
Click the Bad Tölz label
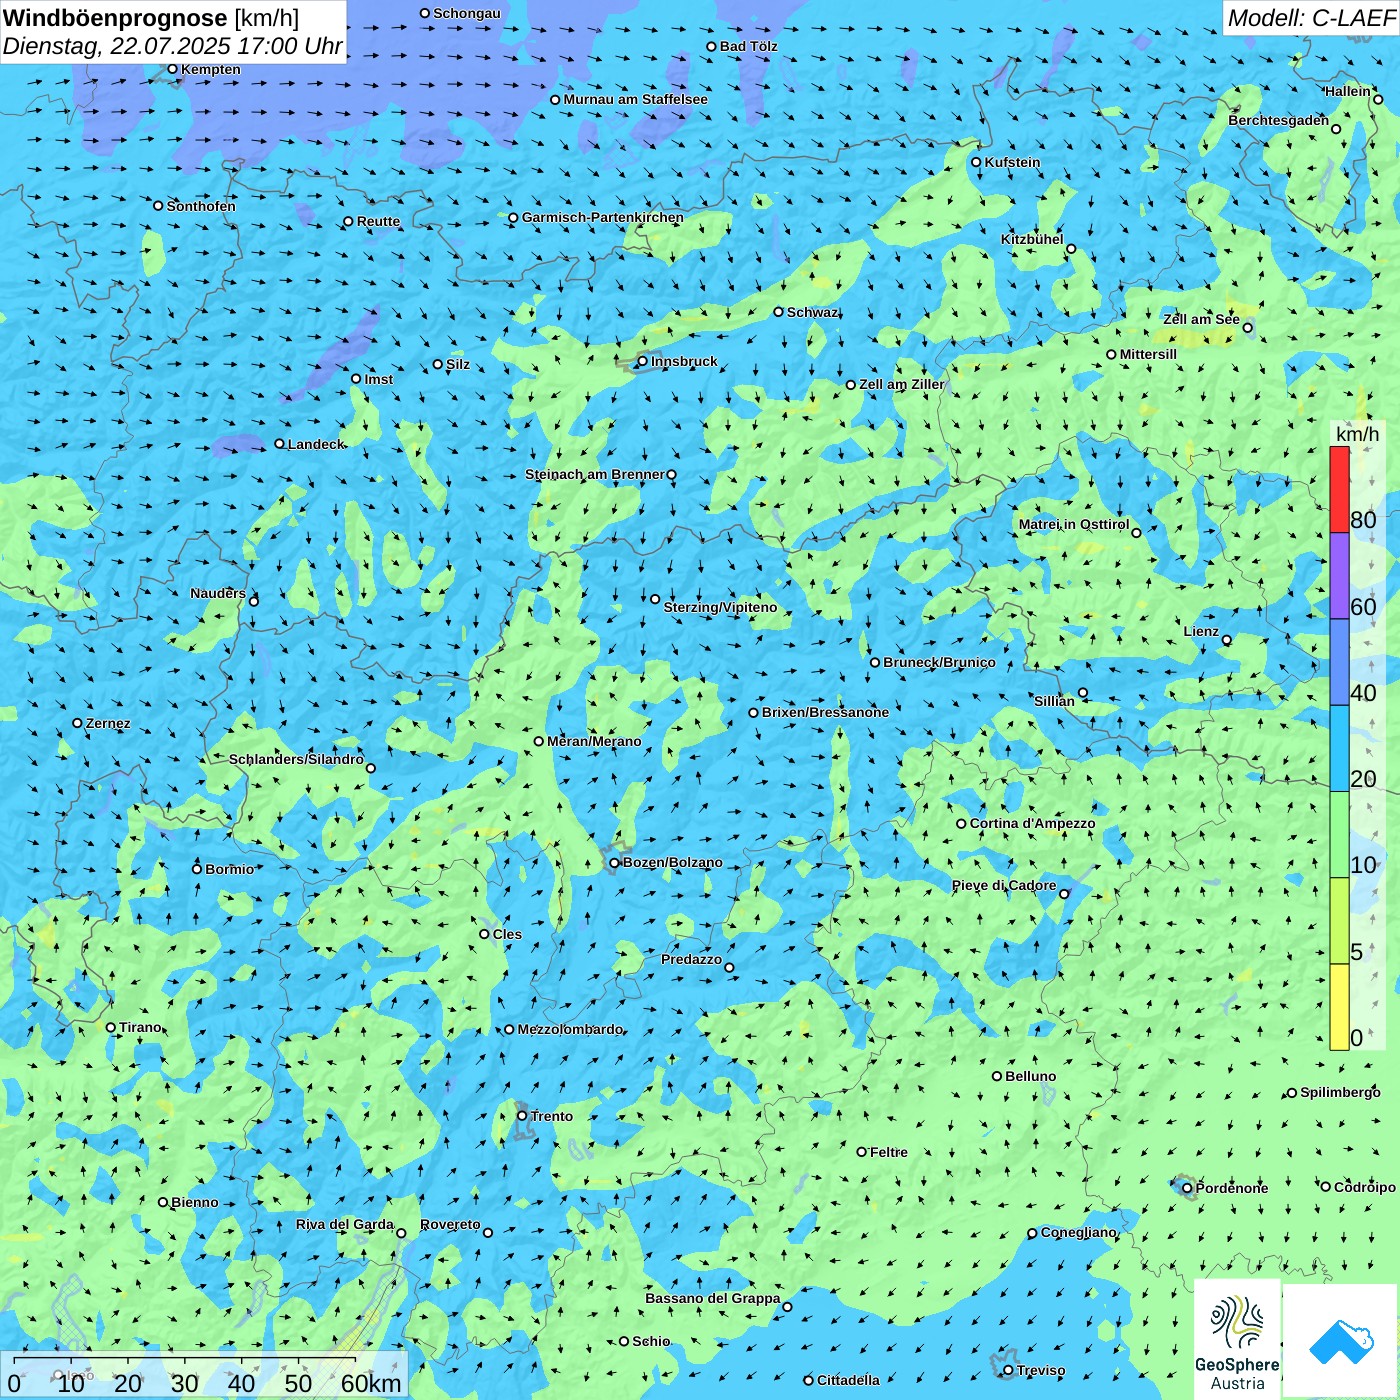pyautogui.click(x=749, y=46)
